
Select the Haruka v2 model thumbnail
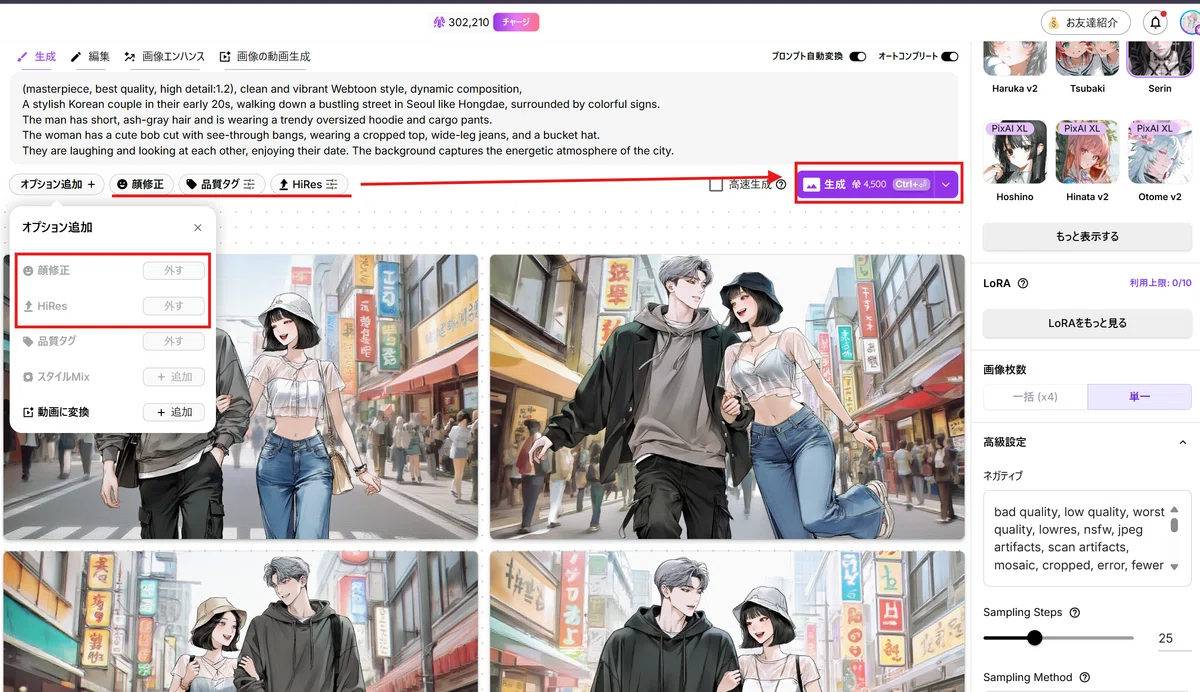(1015, 59)
